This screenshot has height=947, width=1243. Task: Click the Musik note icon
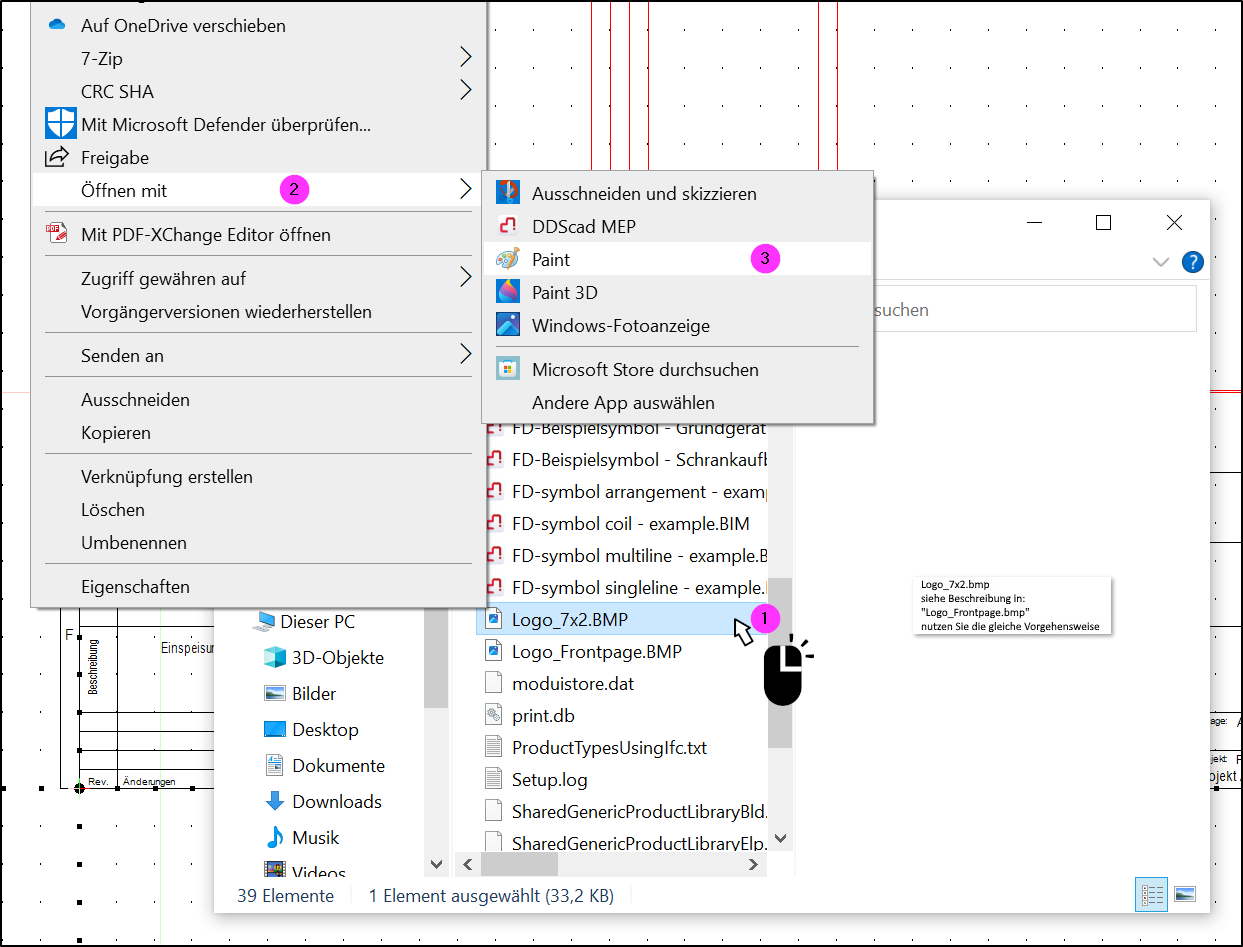pyautogui.click(x=274, y=837)
